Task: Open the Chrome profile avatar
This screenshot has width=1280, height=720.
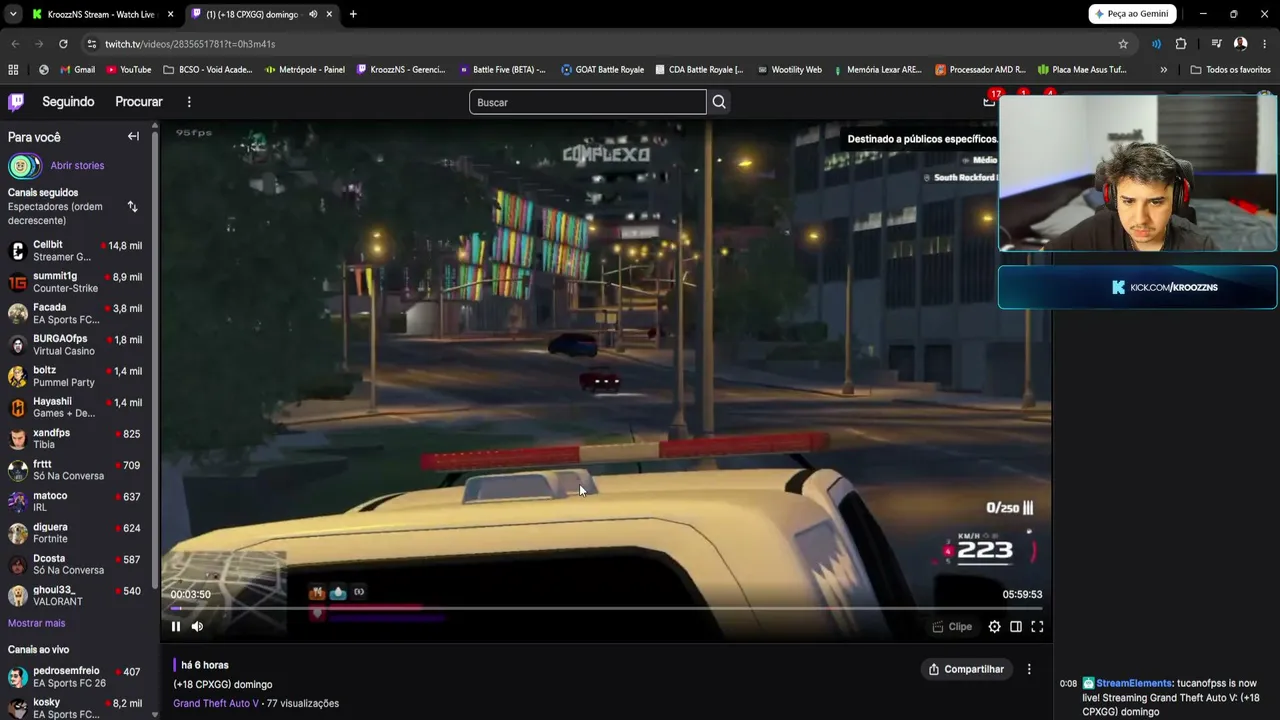Action: tap(1241, 44)
